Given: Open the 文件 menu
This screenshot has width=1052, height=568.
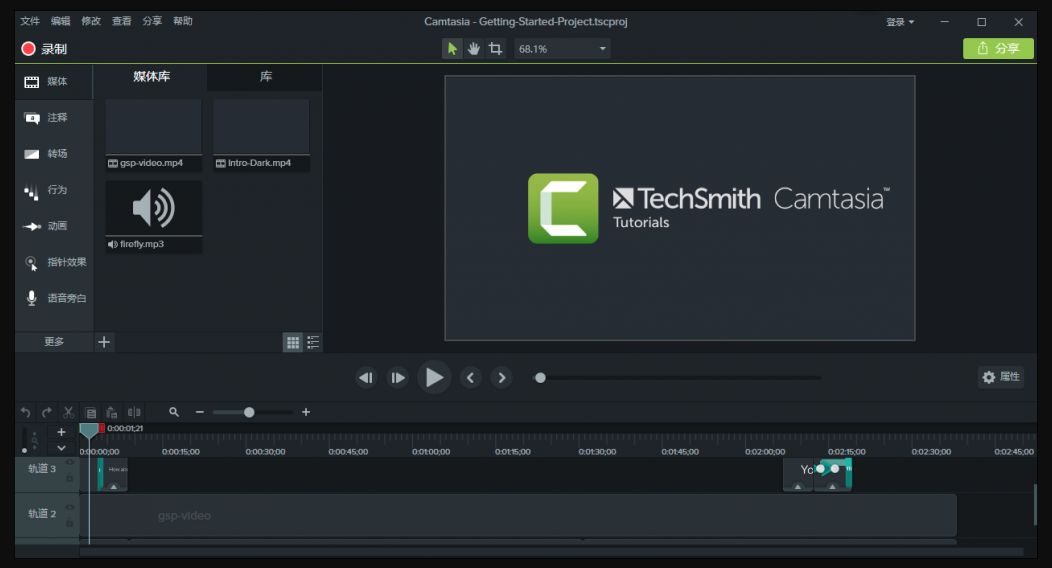Looking at the screenshot, I should 30,21.
